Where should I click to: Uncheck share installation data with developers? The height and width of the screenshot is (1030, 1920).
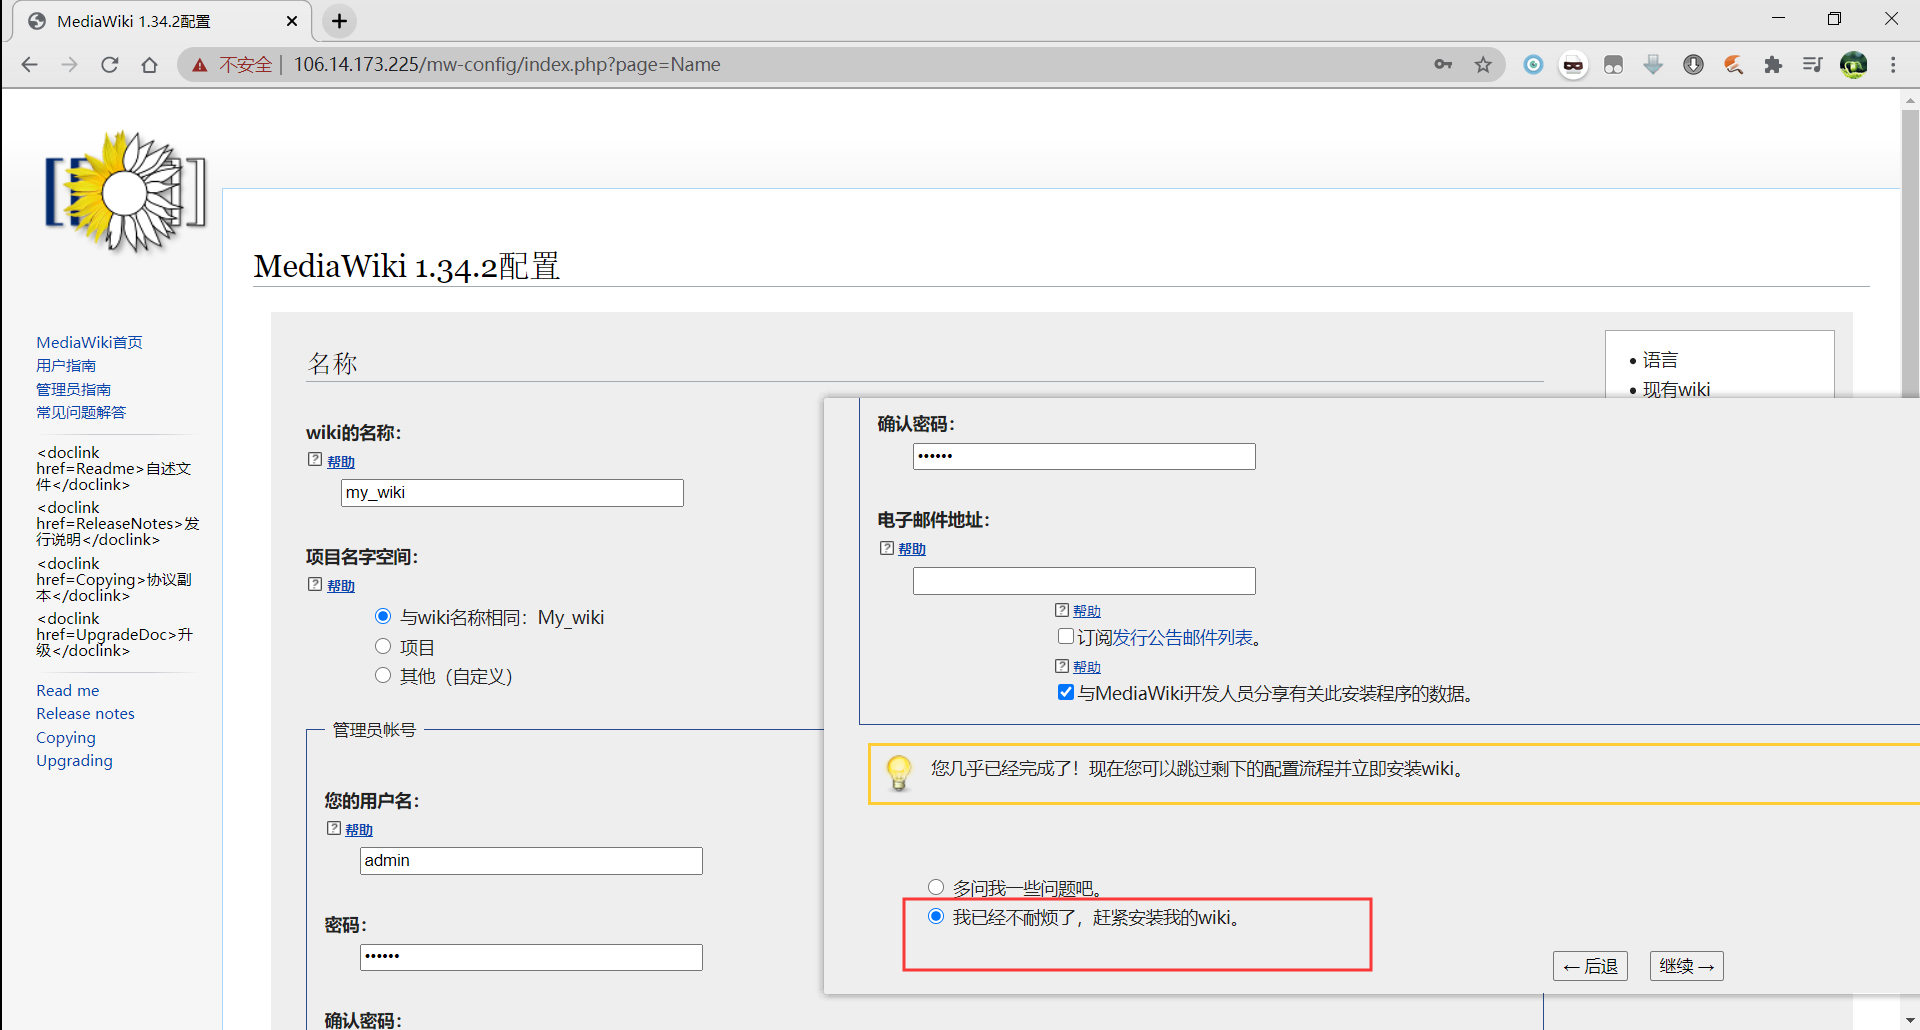(1066, 692)
